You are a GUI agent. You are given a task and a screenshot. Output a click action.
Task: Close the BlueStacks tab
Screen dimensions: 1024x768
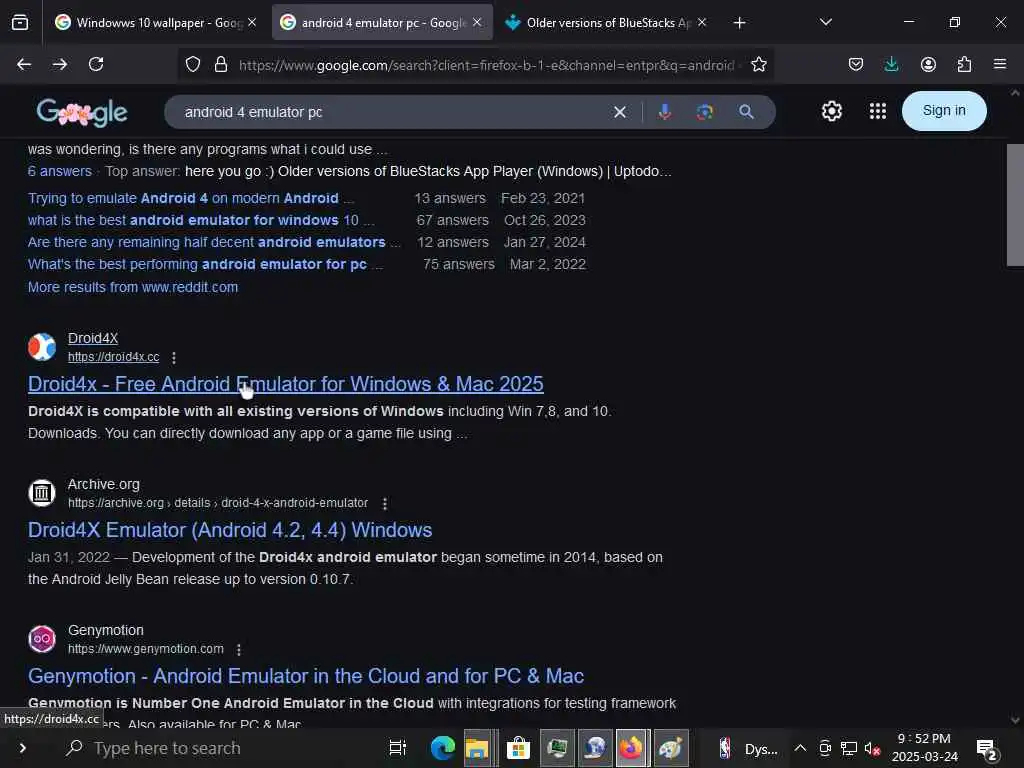(x=702, y=22)
